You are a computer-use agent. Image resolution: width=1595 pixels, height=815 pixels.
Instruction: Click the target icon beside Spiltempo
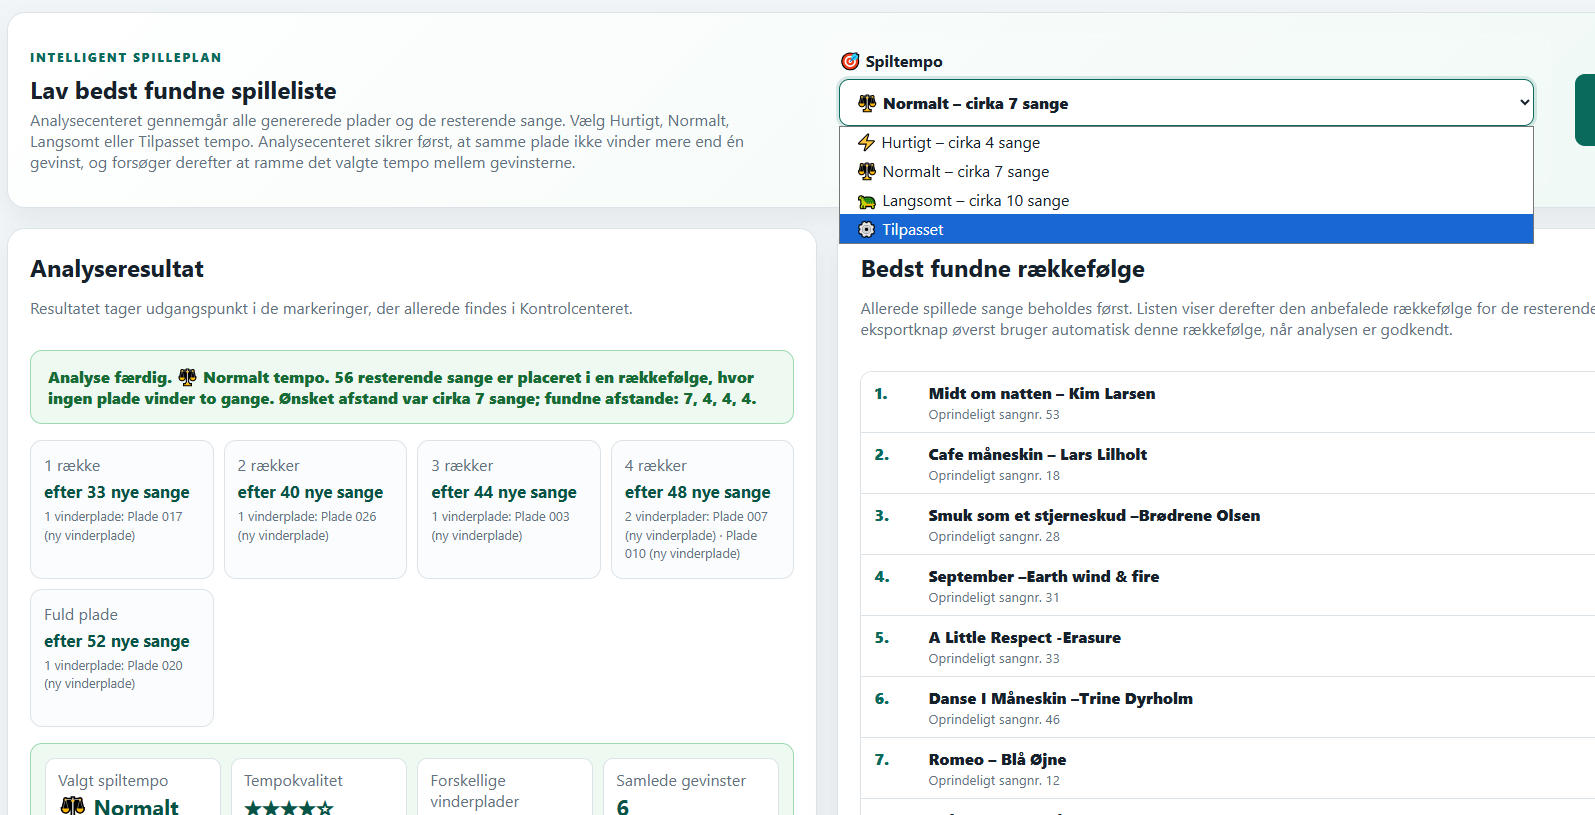[x=850, y=62]
